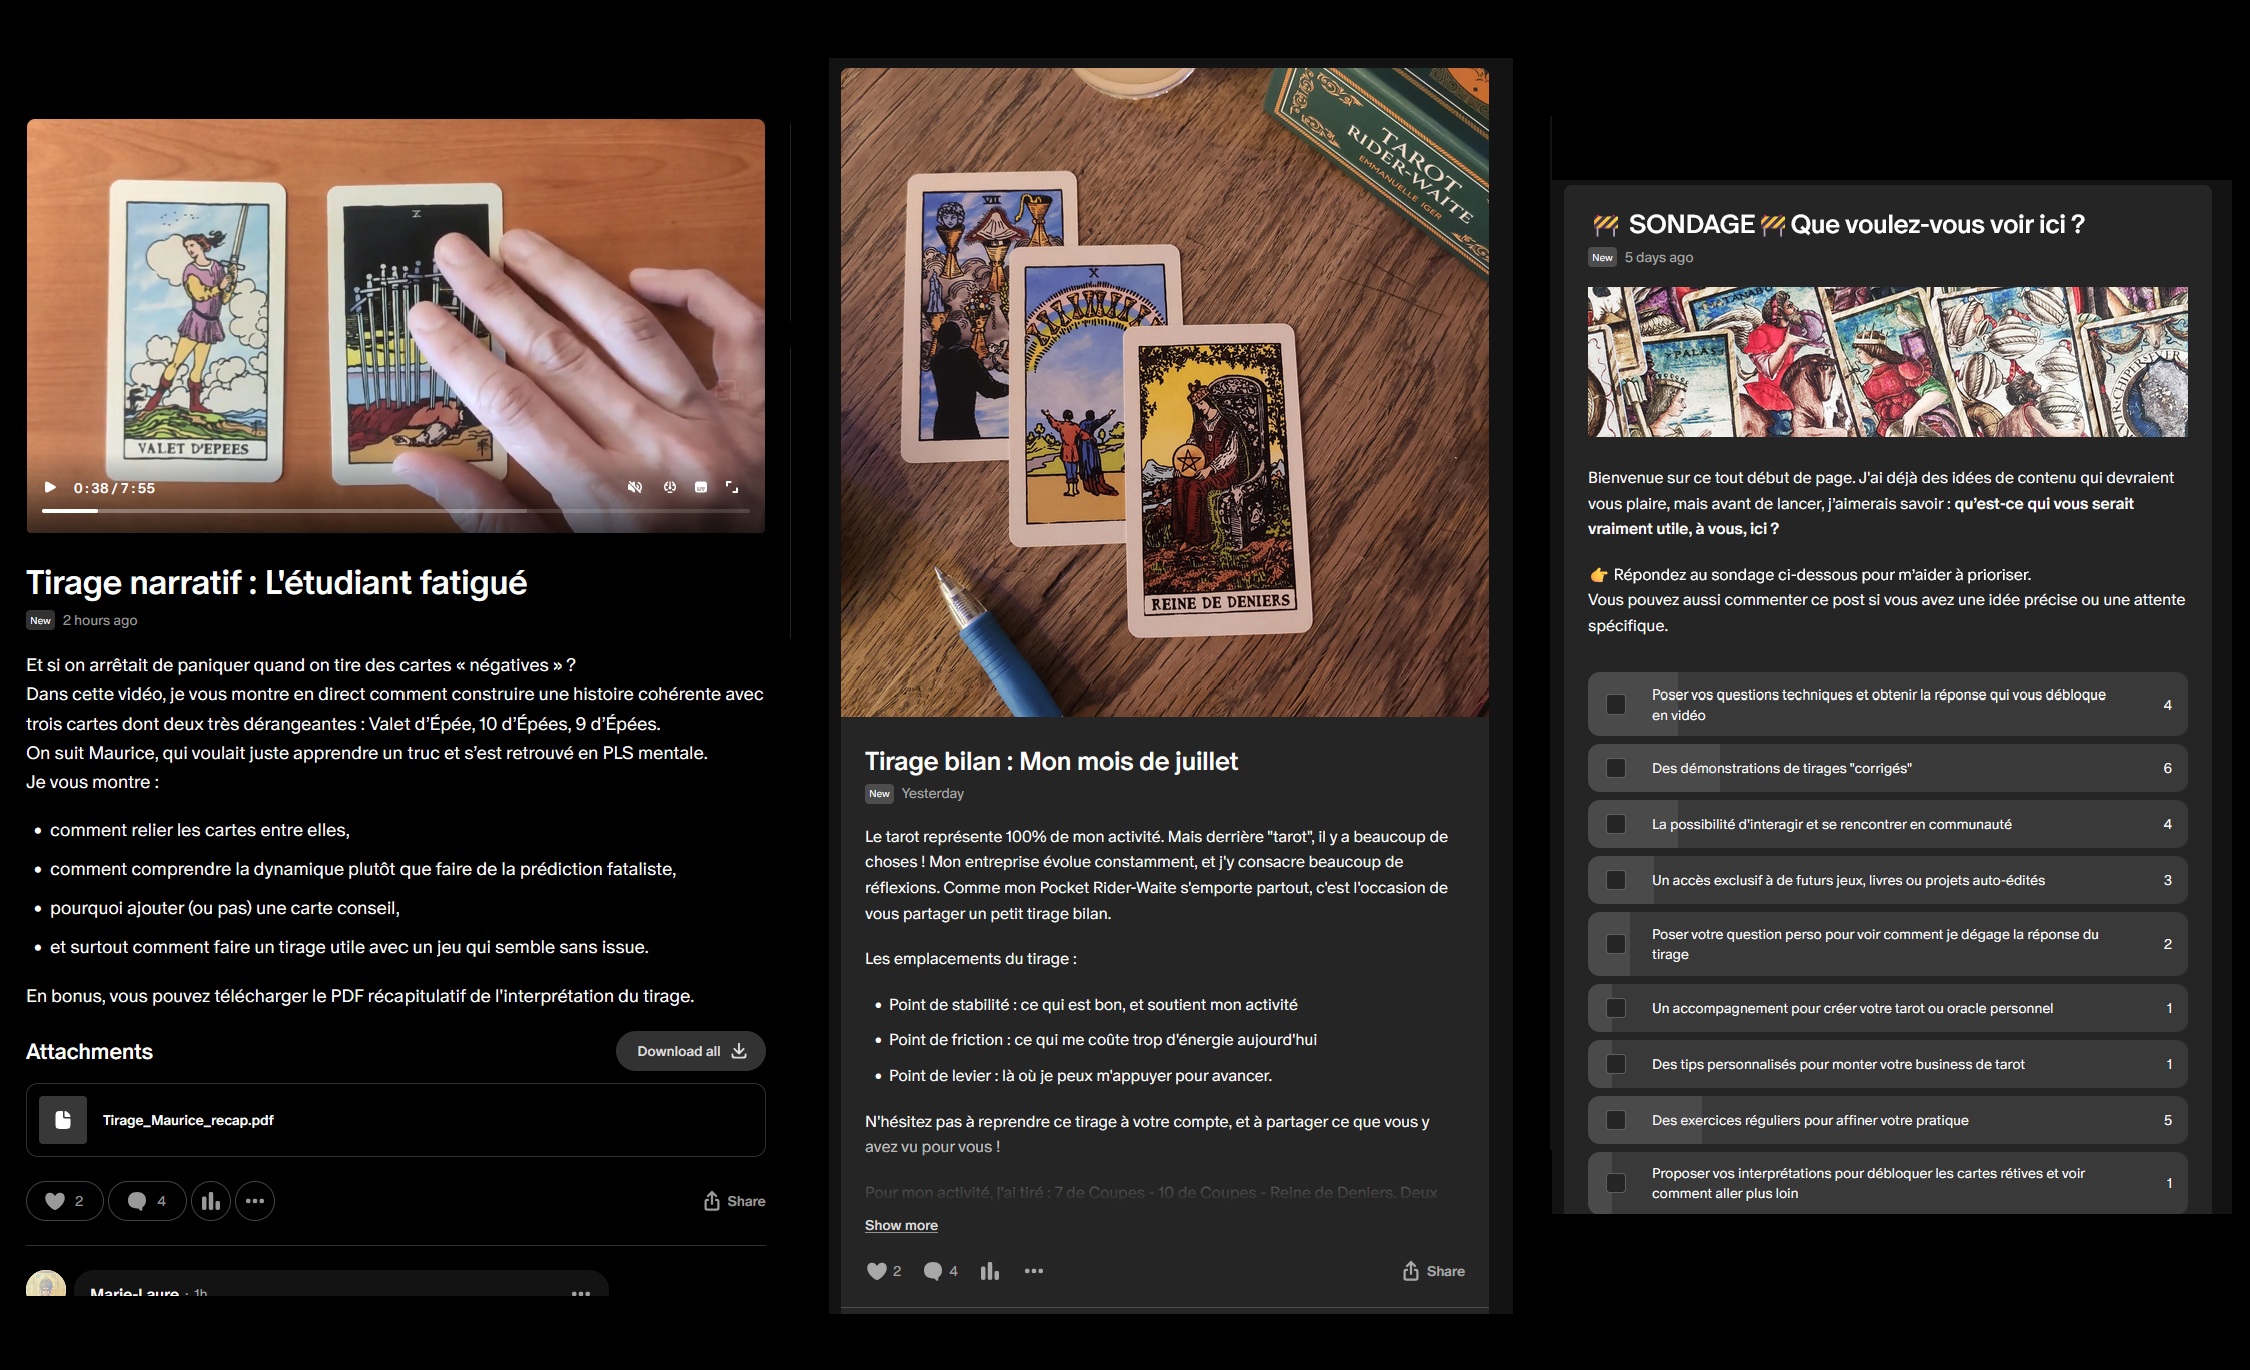Play the Tirage narratif video
The image size is (2250, 1370).
[x=50, y=487]
